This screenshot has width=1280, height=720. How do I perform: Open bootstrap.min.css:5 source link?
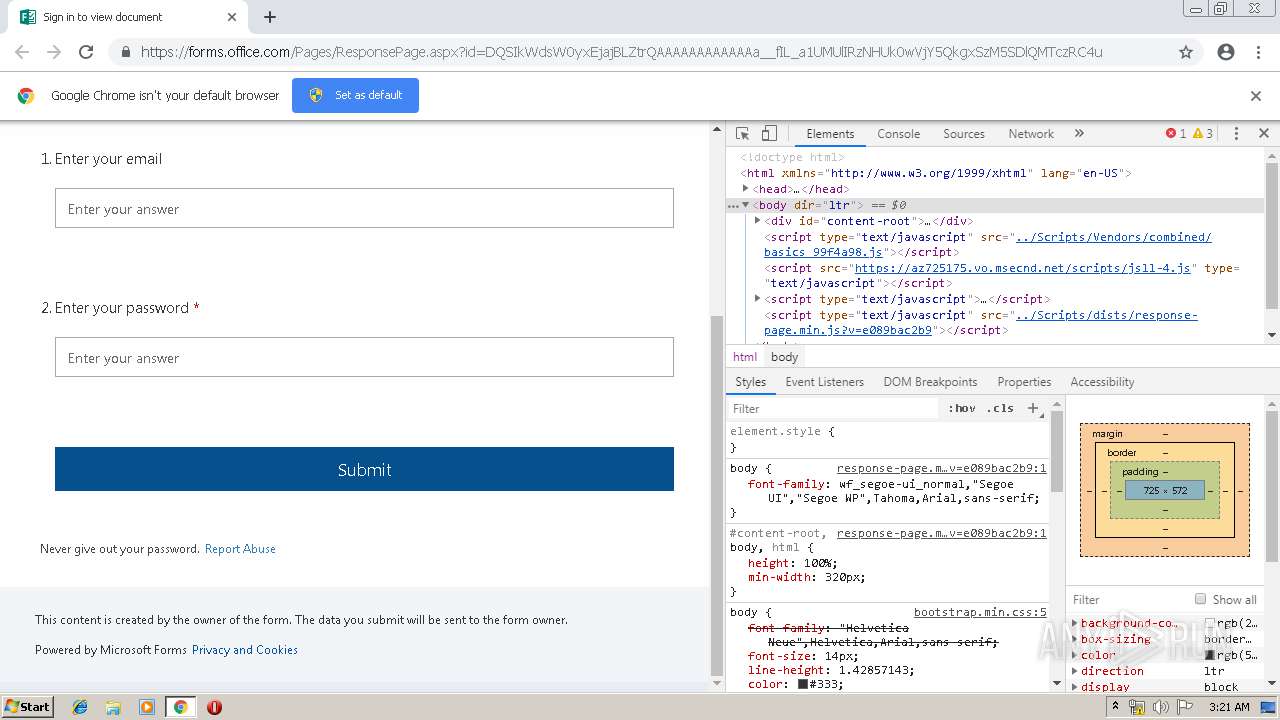(980, 612)
